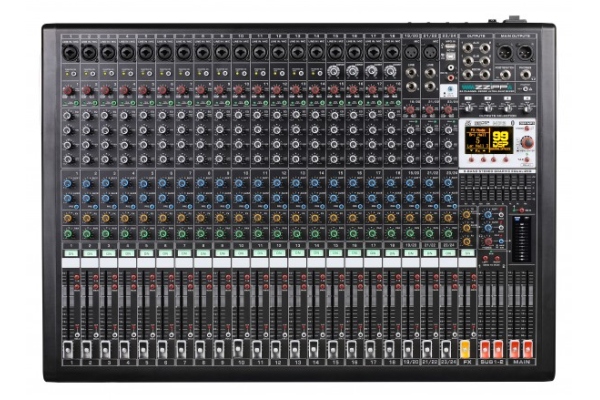
Task: Click the channel 1 combo XLR input jack
Action: (70, 52)
